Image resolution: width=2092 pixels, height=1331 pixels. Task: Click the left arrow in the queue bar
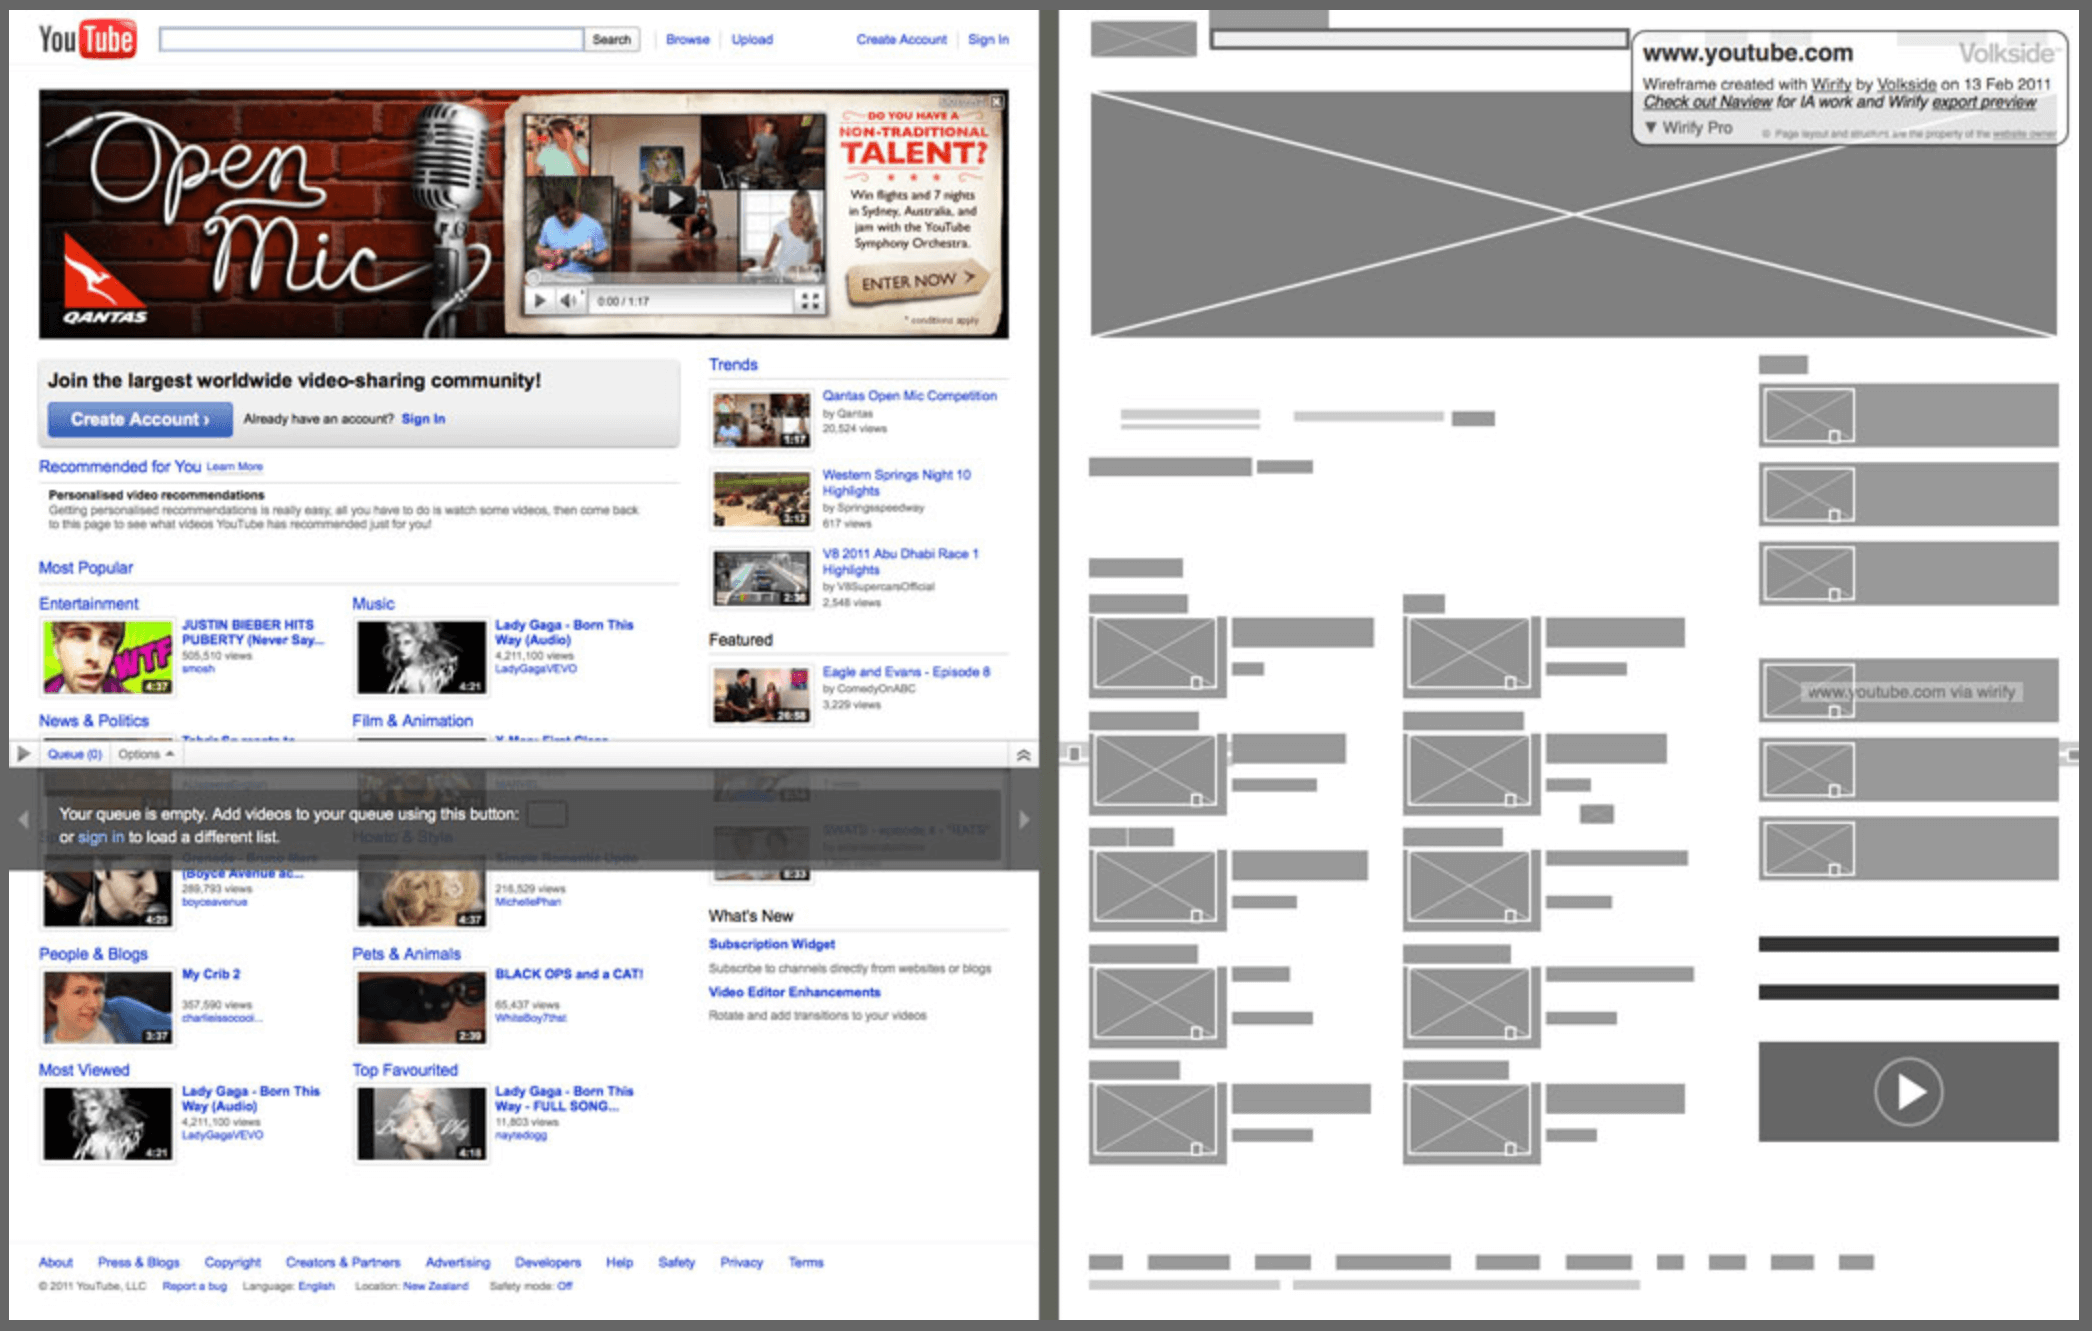tap(22, 818)
